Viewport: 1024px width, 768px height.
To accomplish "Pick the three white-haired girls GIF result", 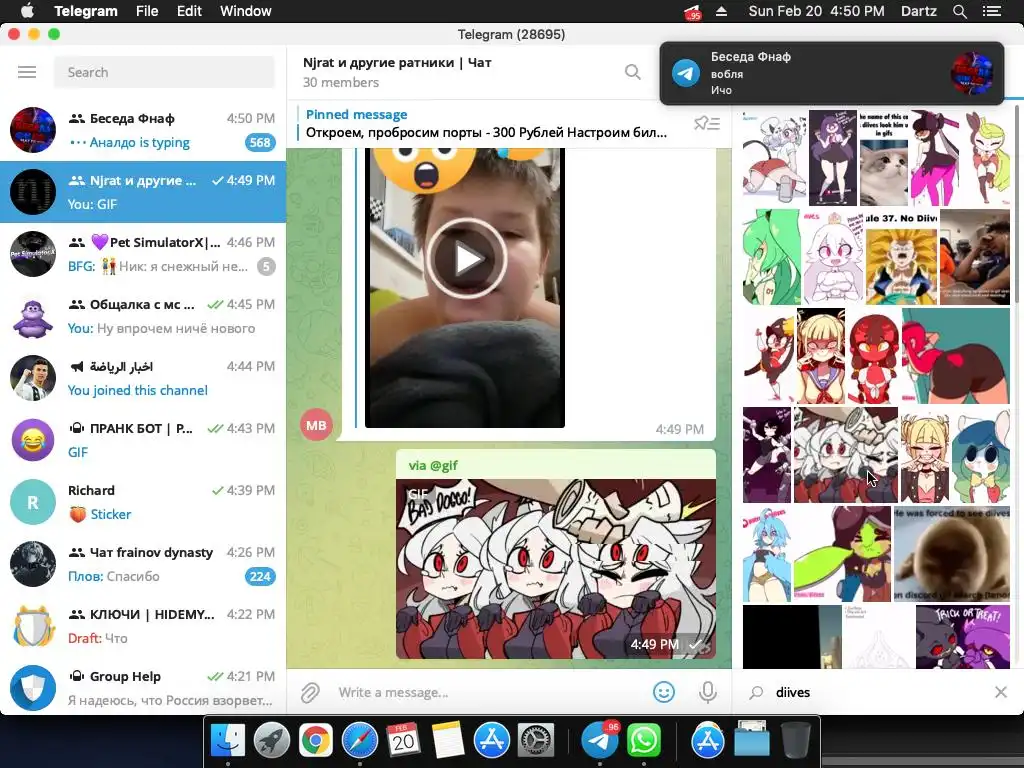I will tap(845, 455).
